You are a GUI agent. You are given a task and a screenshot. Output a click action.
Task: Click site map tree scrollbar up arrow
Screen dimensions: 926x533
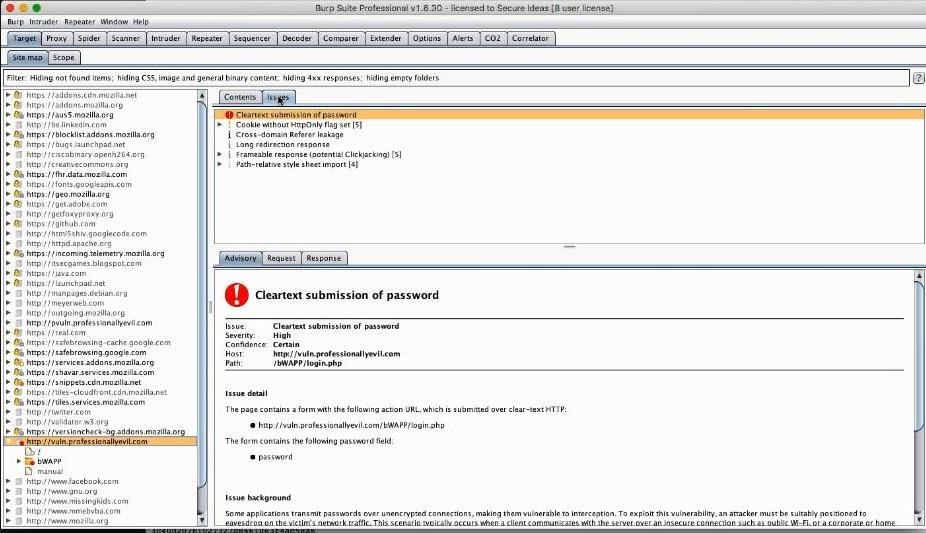coord(202,95)
